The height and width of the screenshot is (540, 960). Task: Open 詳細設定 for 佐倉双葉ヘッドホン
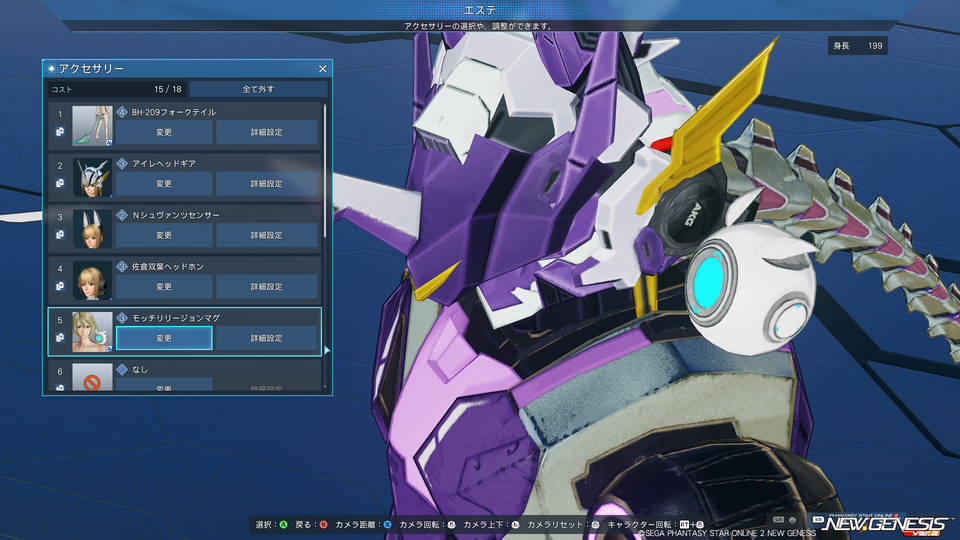[266, 287]
